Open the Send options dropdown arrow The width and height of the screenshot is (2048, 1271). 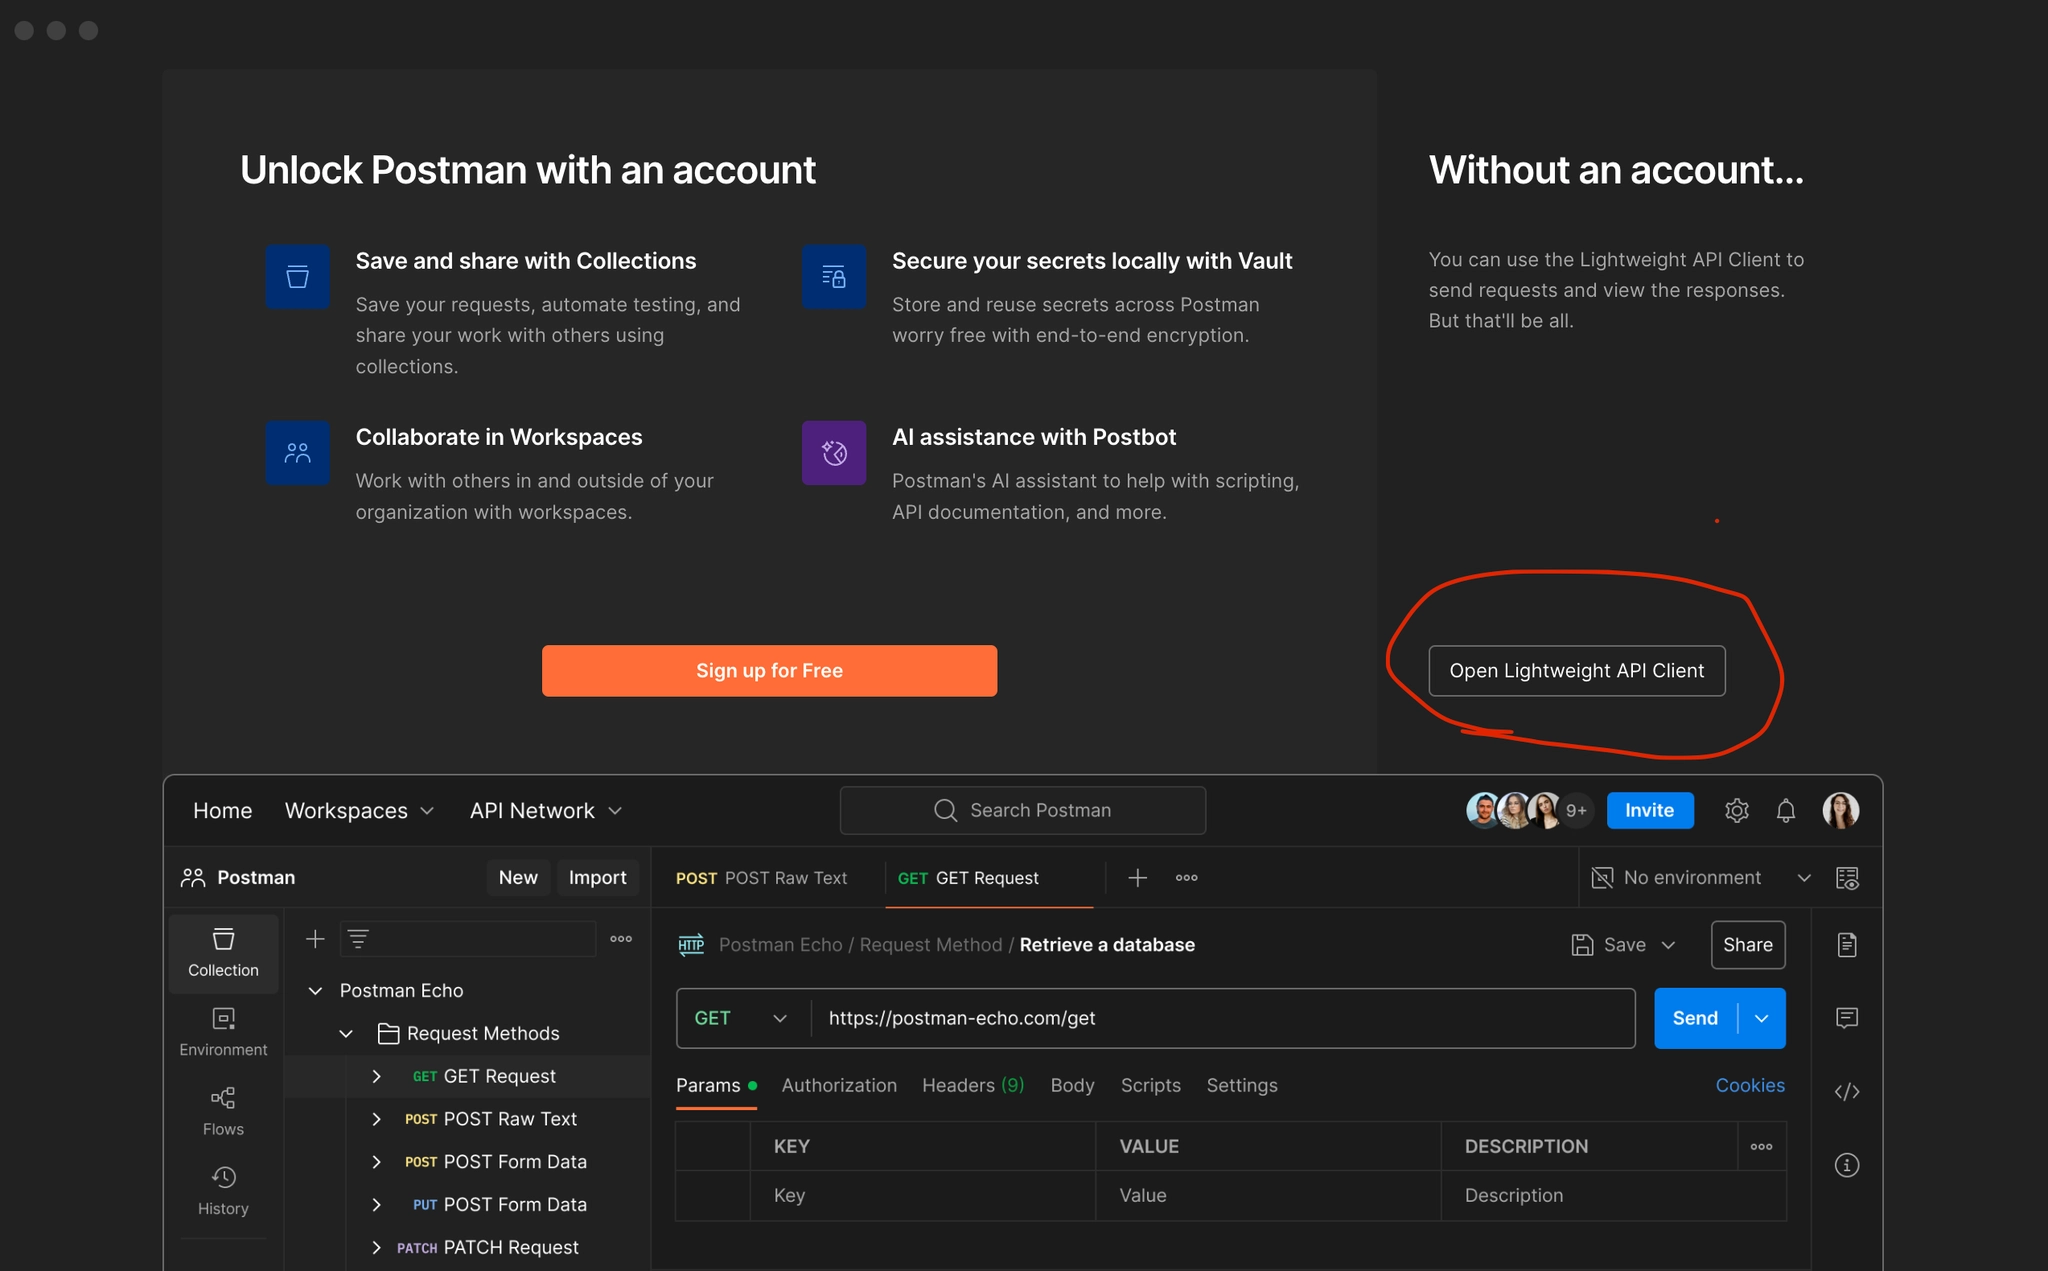point(1762,1018)
